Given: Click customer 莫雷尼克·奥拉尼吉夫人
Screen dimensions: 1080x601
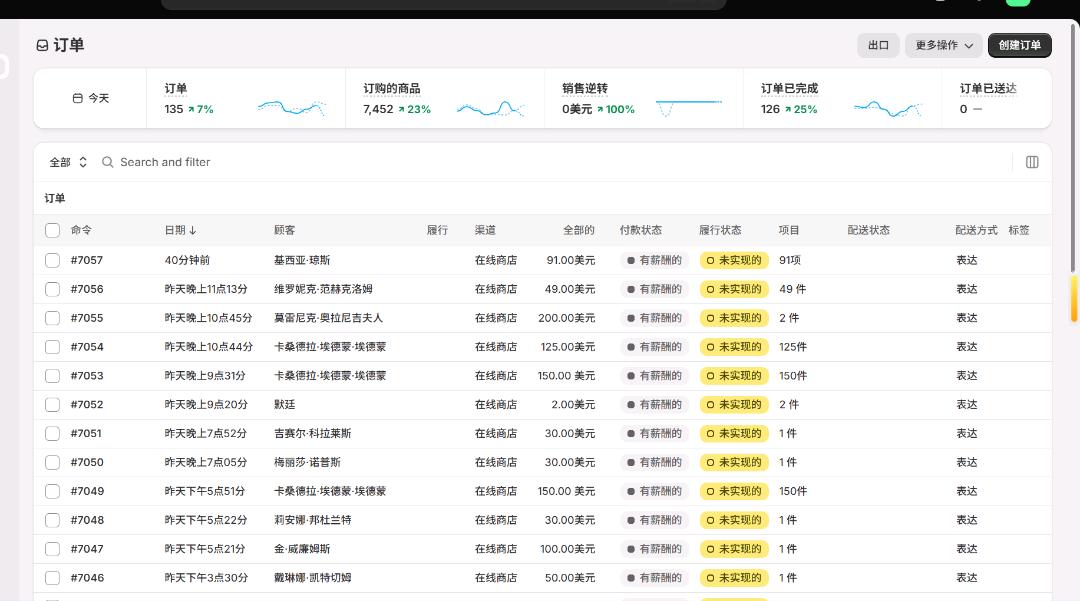Looking at the screenshot, I should pyautogui.click(x=329, y=318).
